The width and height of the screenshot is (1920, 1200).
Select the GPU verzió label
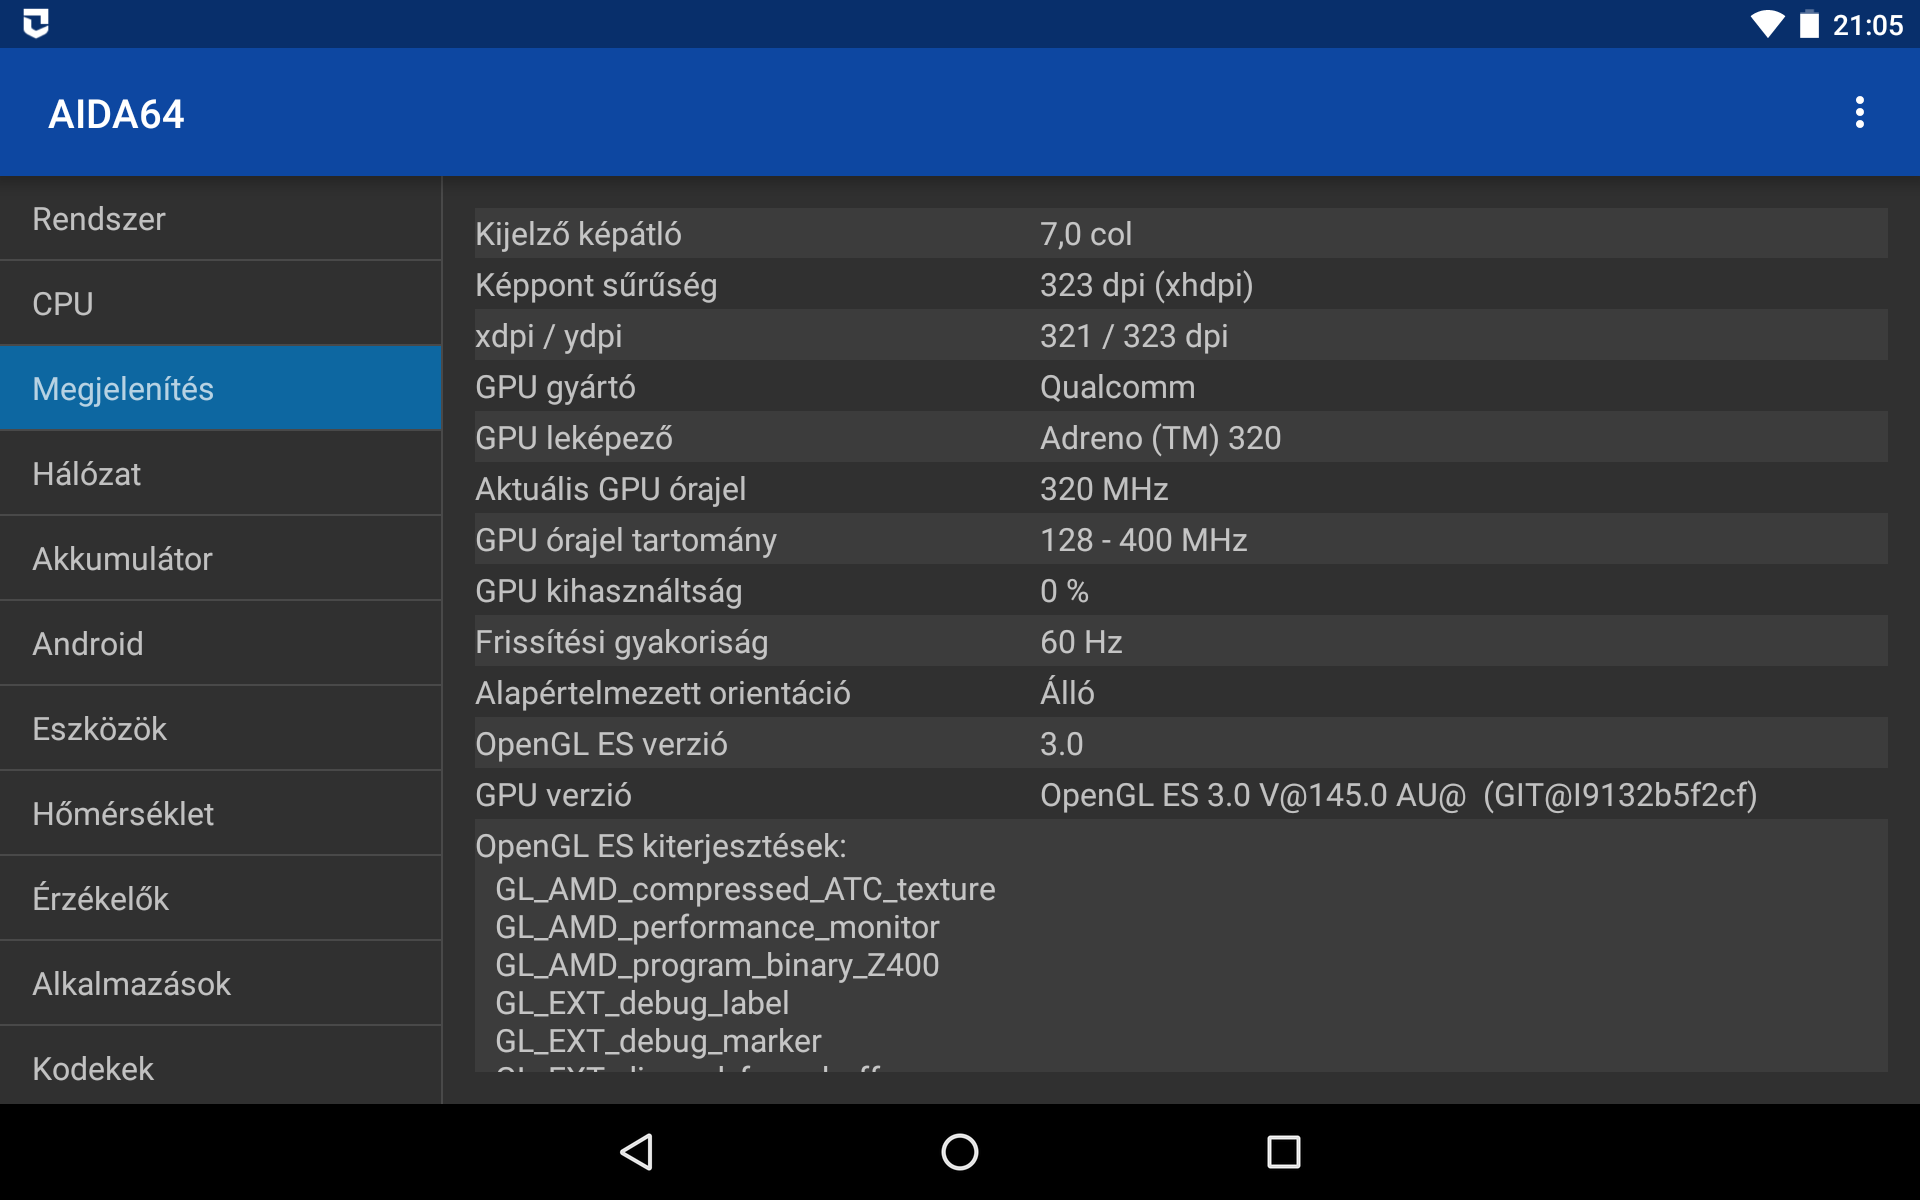pos(553,795)
